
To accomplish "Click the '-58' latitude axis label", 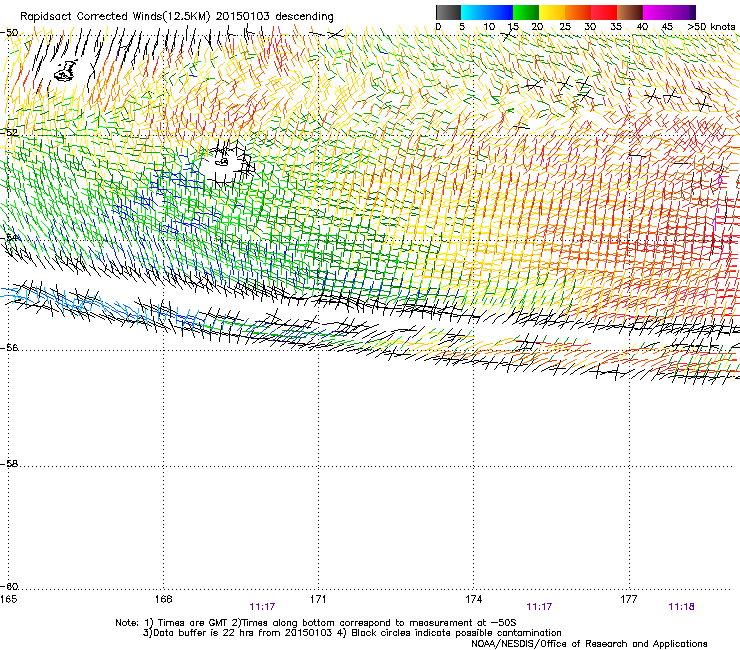I will pyautogui.click(x=9, y=464).
